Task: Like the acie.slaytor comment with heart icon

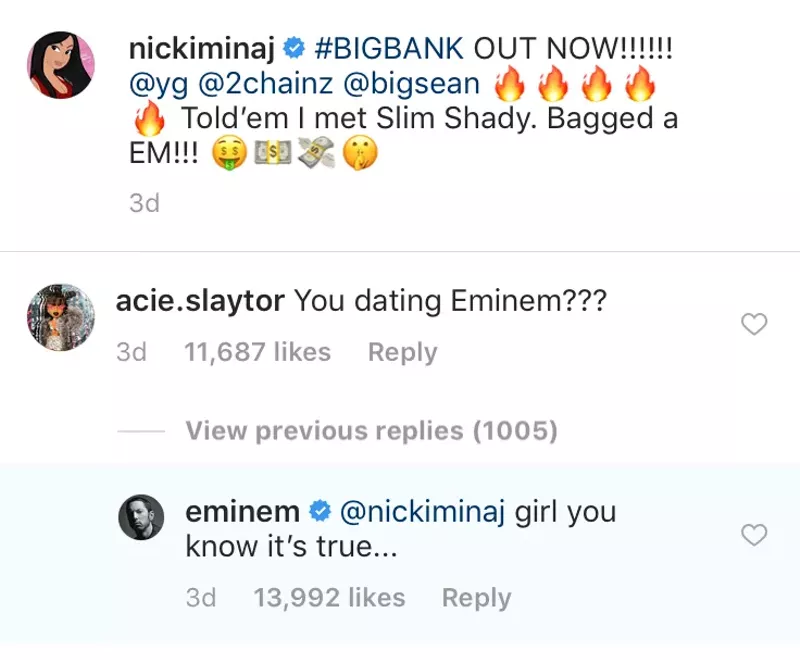Action: 753,324
